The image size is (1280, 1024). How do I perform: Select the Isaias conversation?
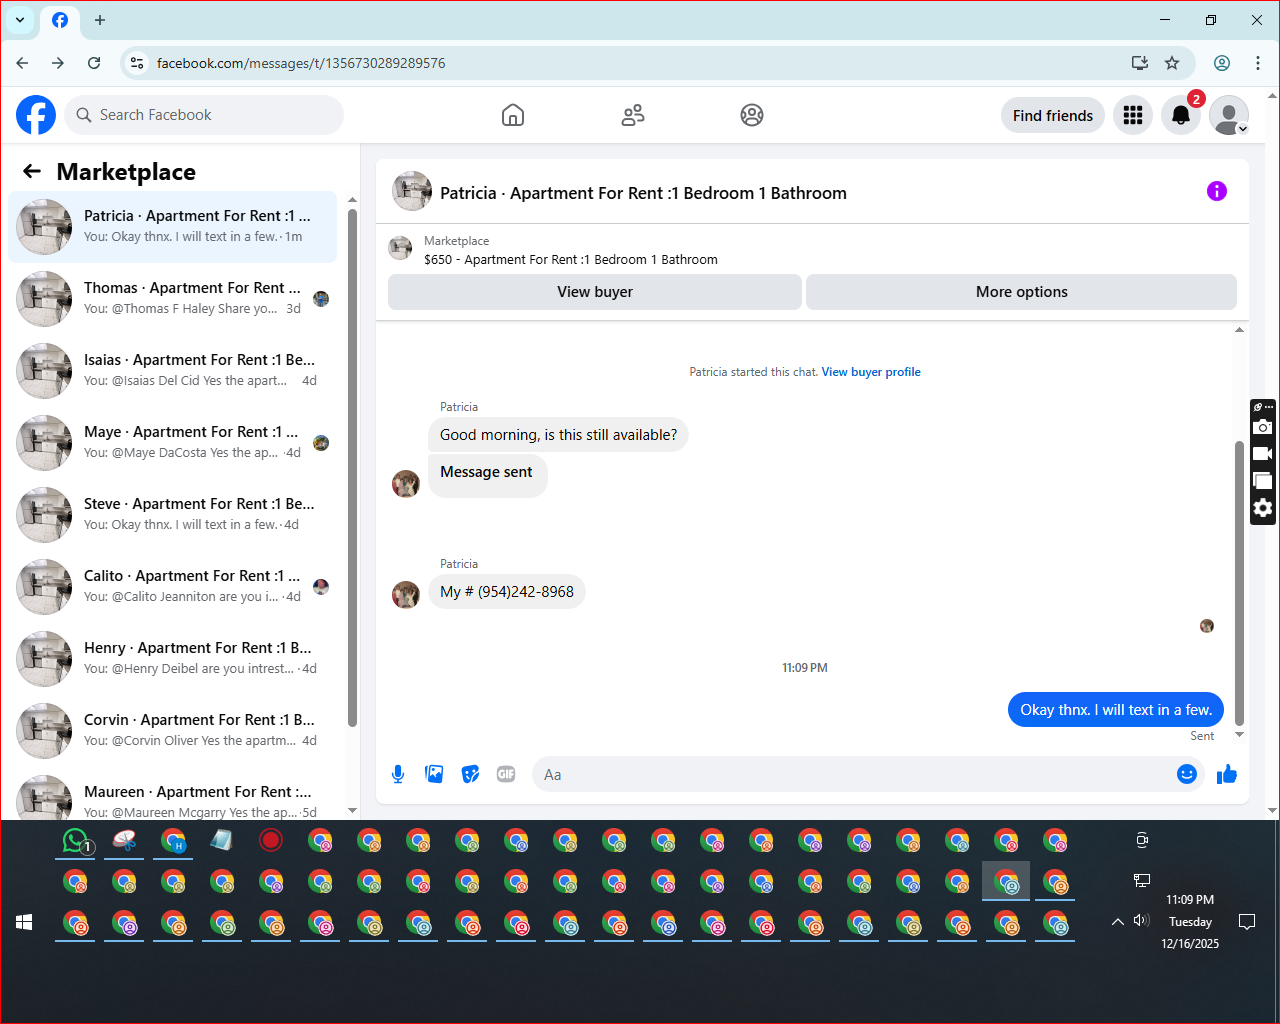tap(173, 371)
